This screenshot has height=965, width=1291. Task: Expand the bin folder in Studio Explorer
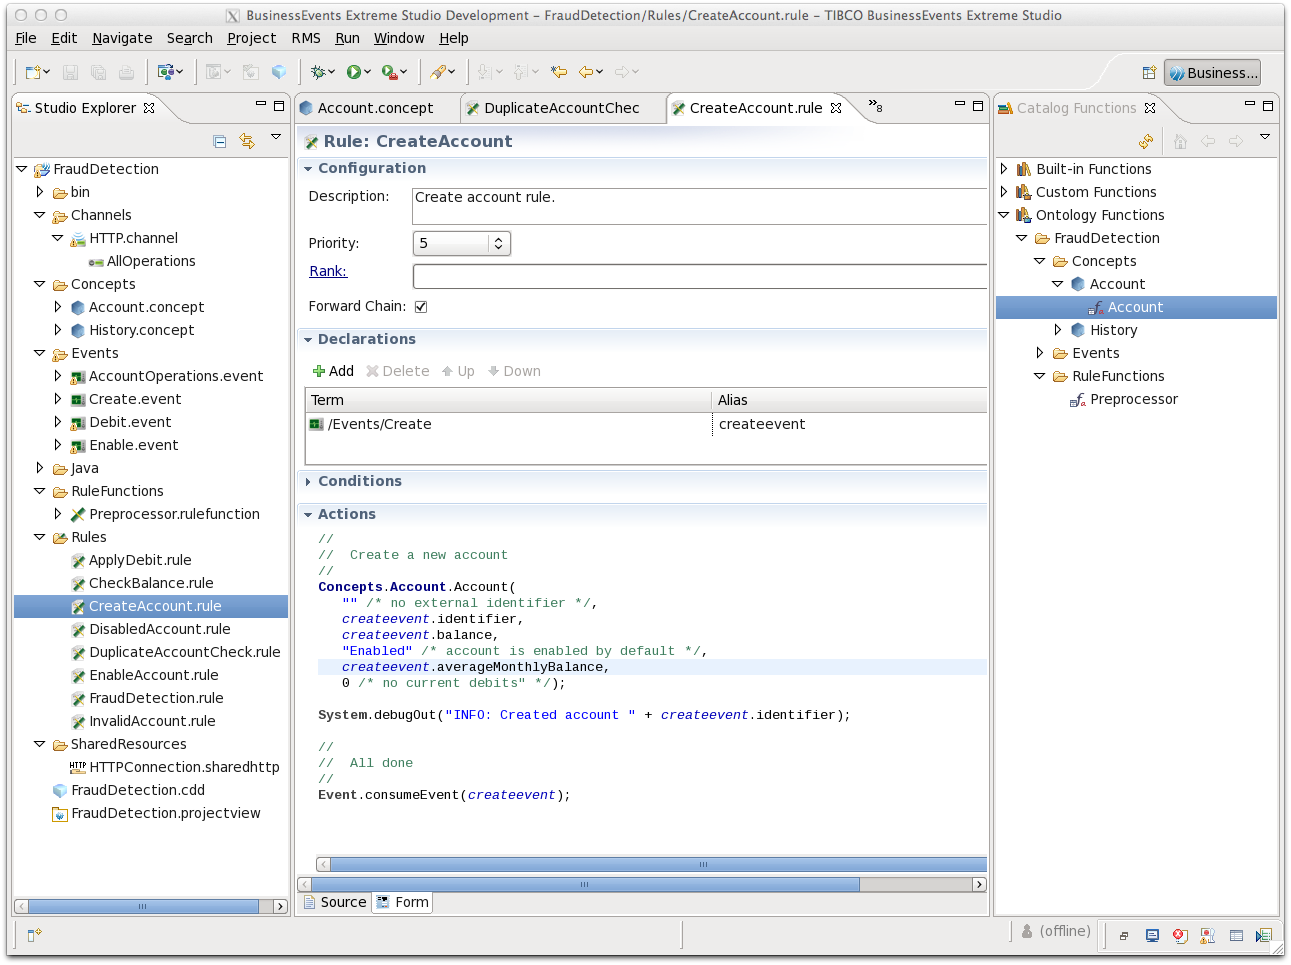(40, 192)
